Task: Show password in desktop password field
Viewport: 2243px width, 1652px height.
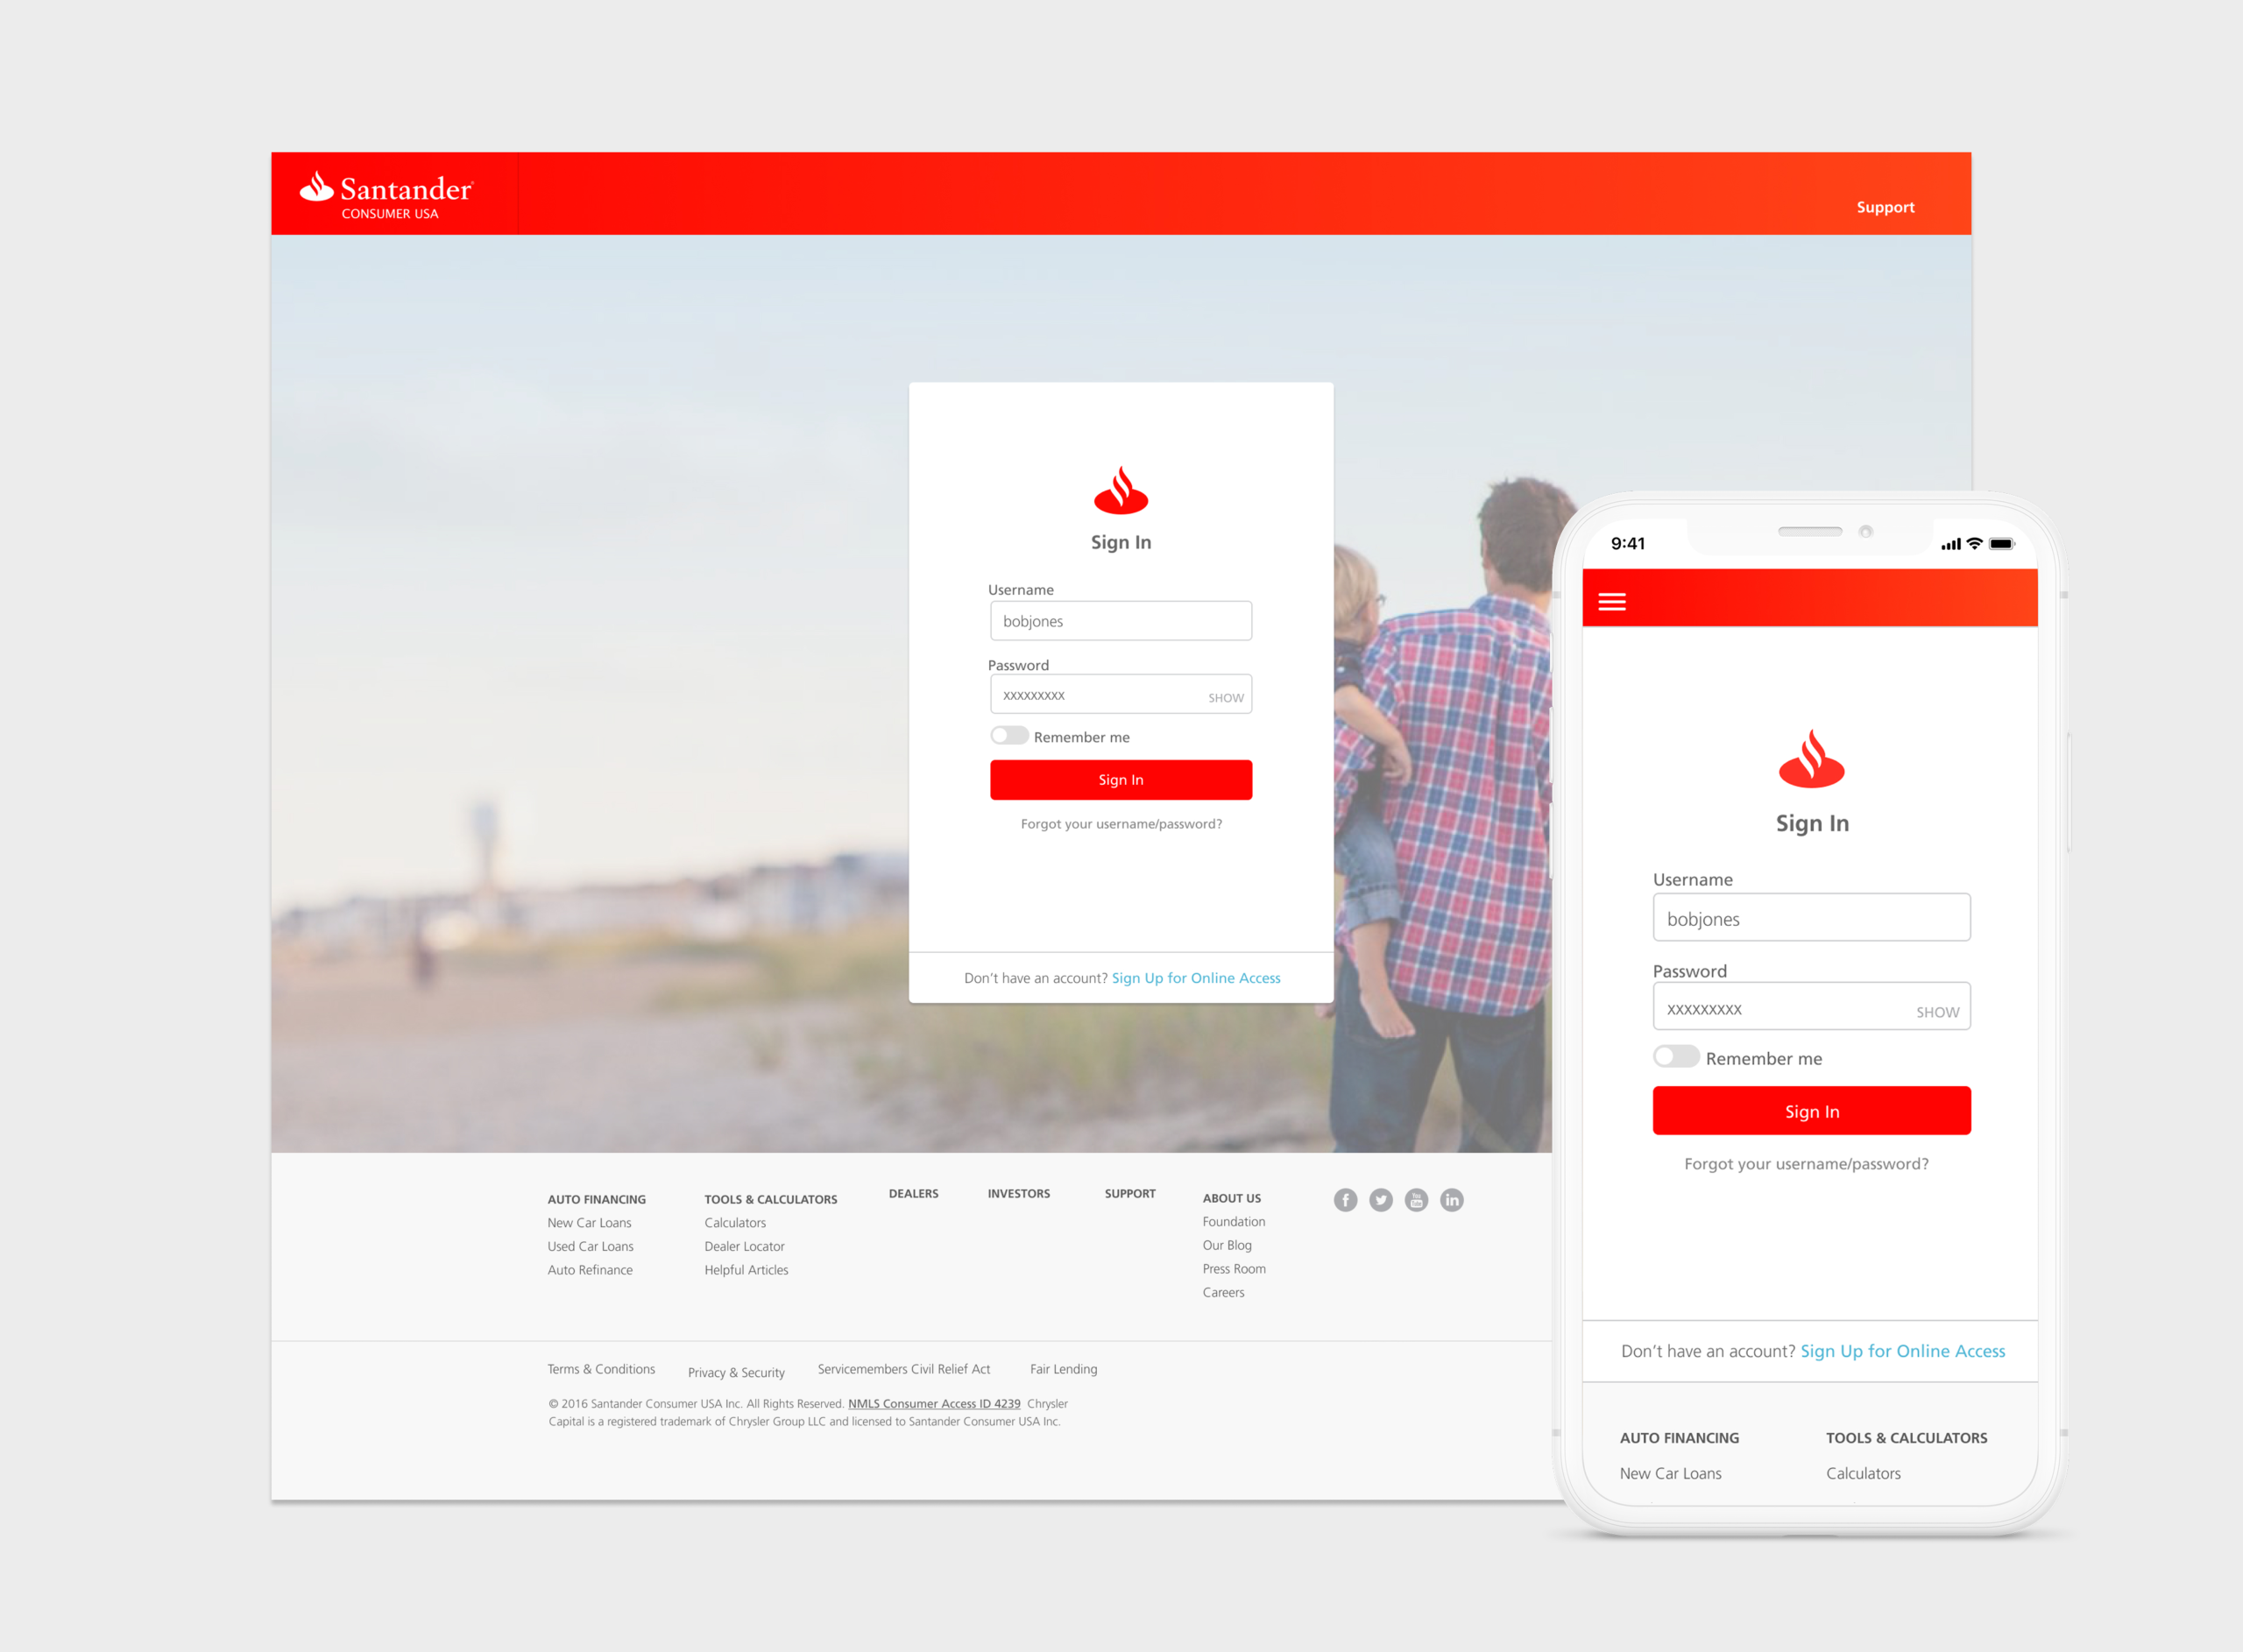Action: point(1225,698)
